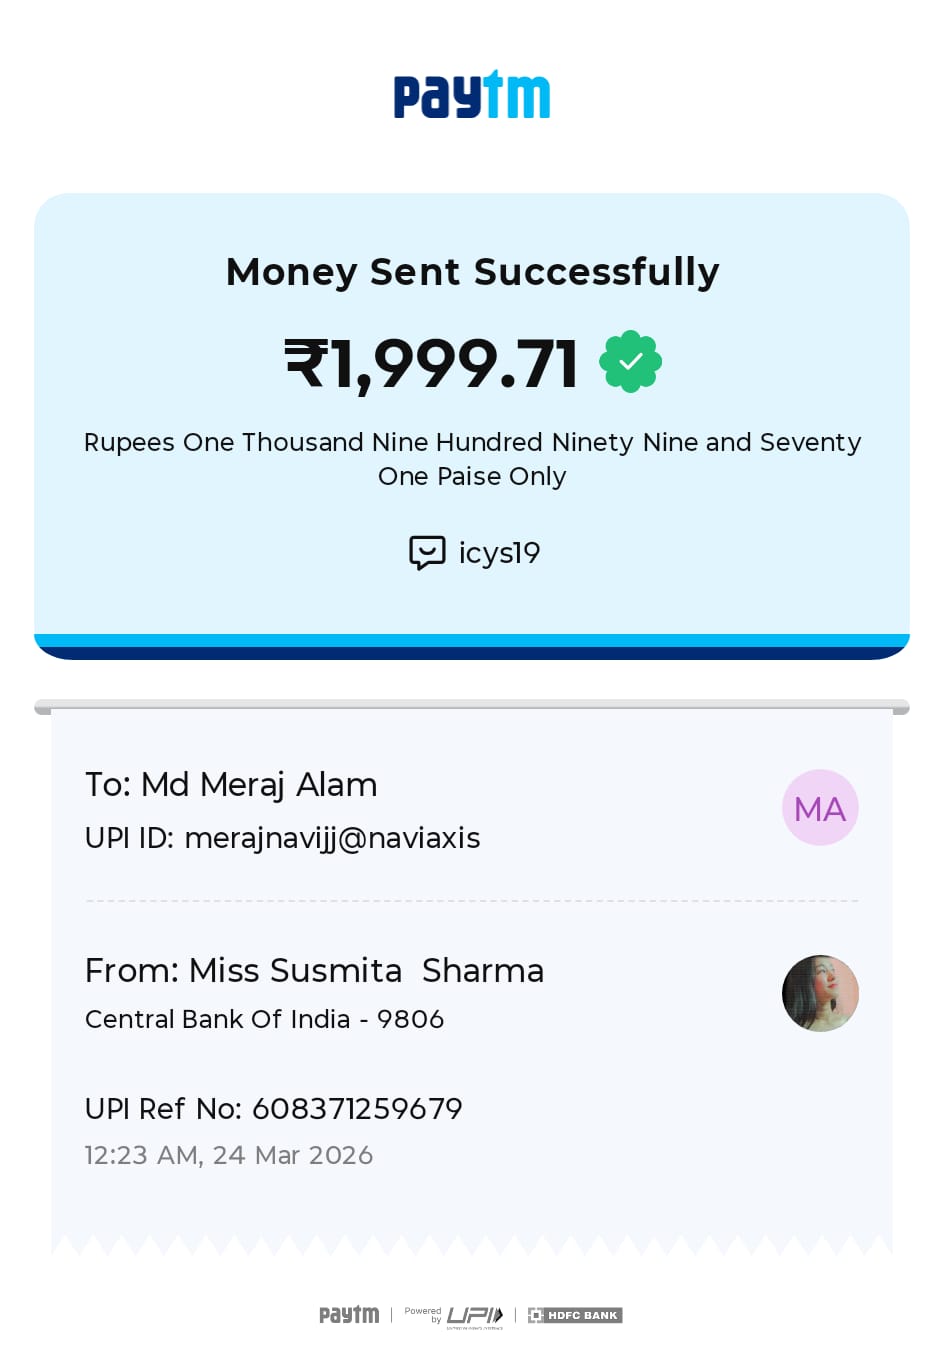
Task: Select the ₹1,999.71 amount
Action: pos(433,363)
